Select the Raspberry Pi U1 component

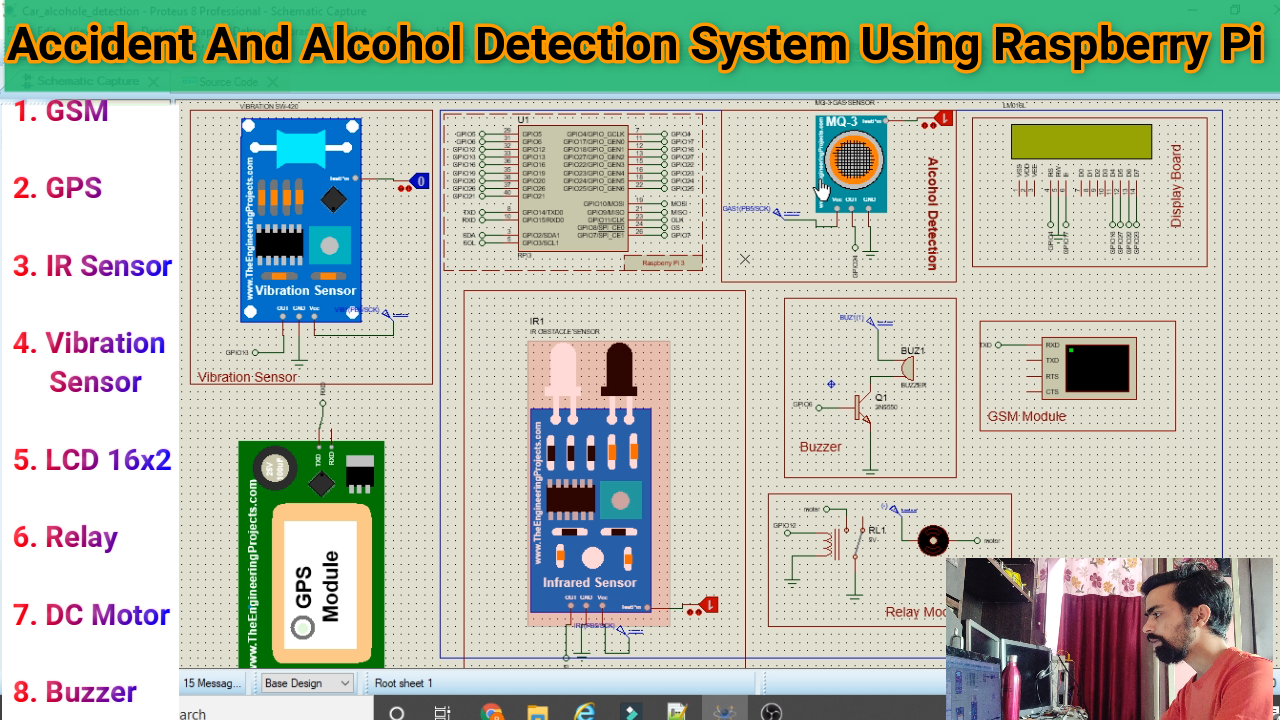pos(572,186)
